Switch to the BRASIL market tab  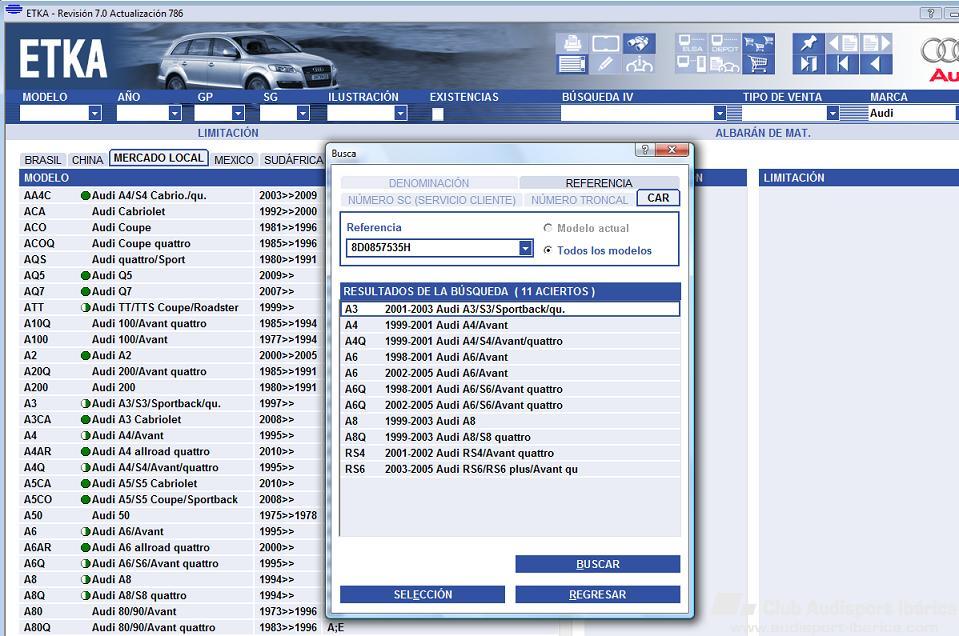pyautogui.click(x=43, y=160)
